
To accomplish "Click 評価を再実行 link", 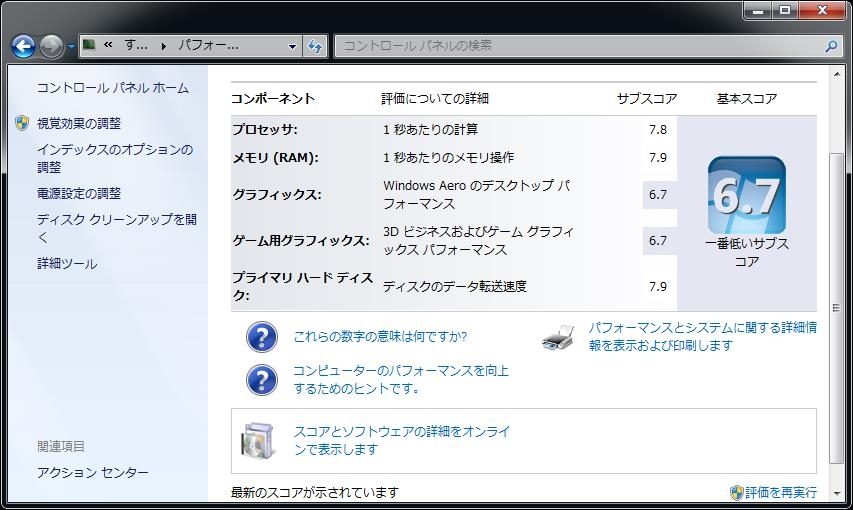I will point(781,493).
